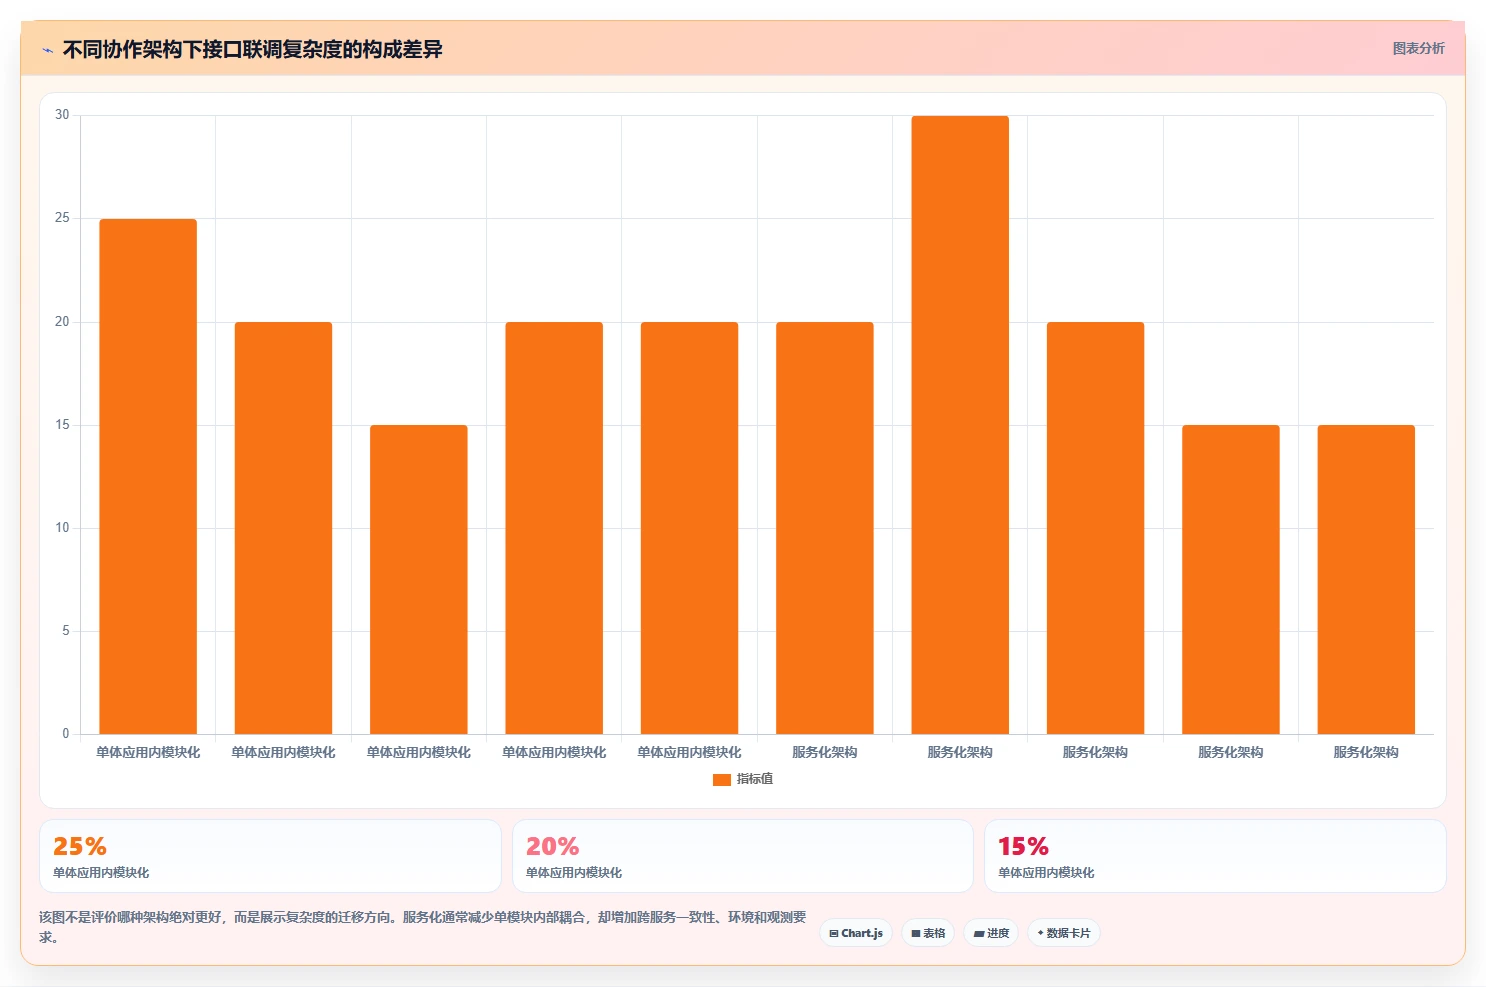Open the 20% stat card
The height and width of the screenshot is (987, 1486).
[742, 856]
